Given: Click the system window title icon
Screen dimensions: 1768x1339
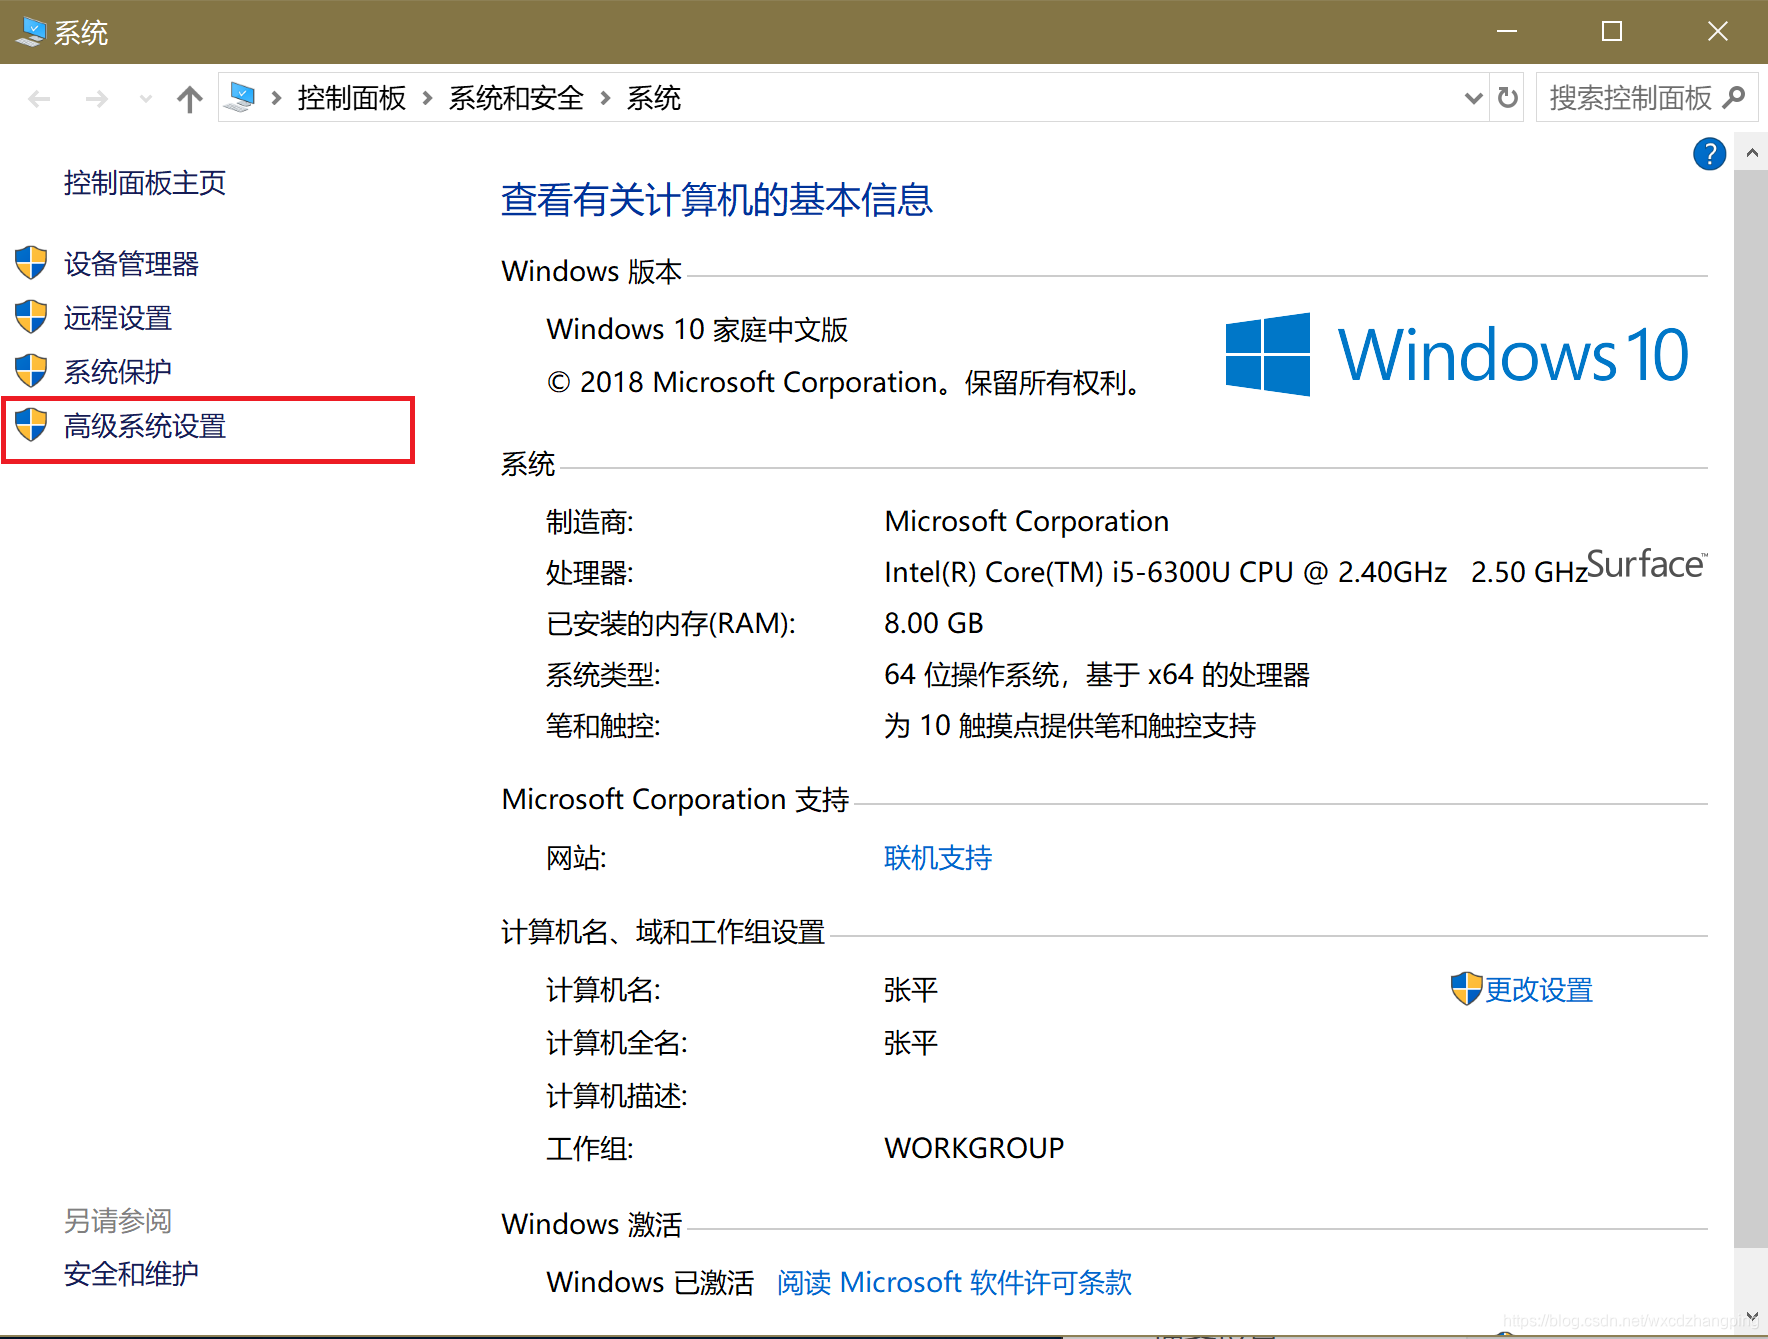Looking at the screenshot, I should point(31,32).
